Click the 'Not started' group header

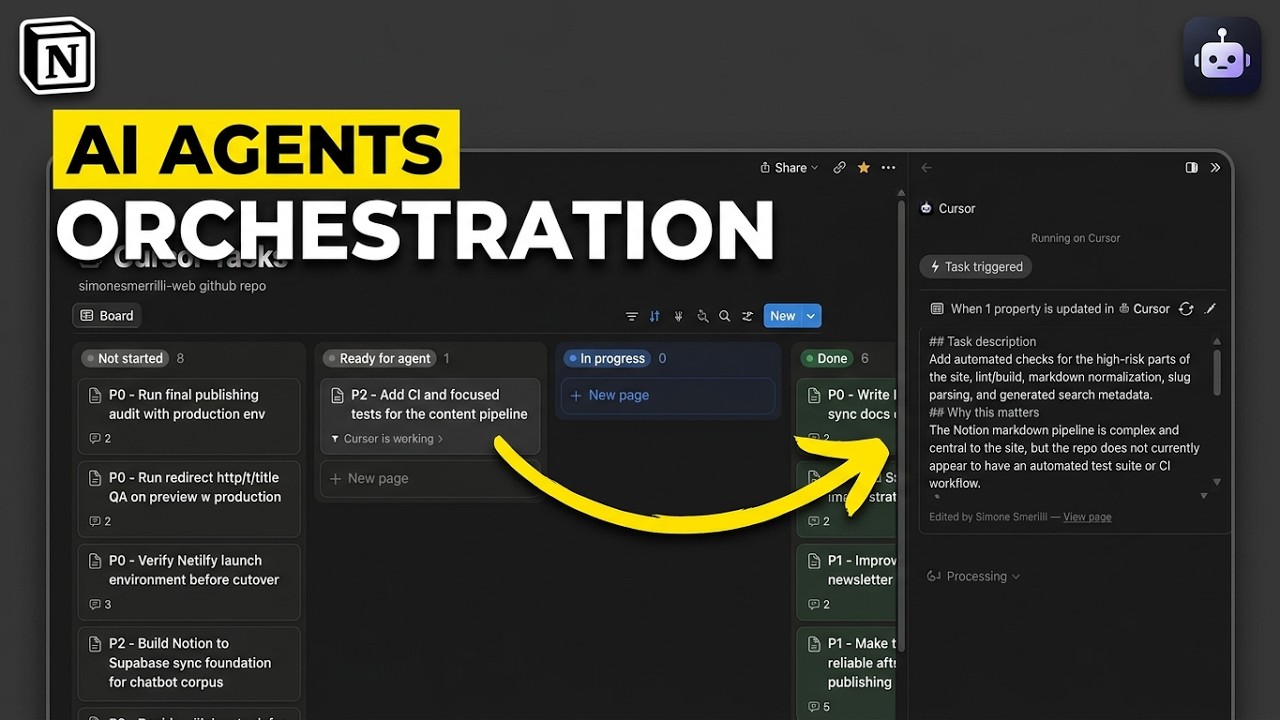(125, 358)
